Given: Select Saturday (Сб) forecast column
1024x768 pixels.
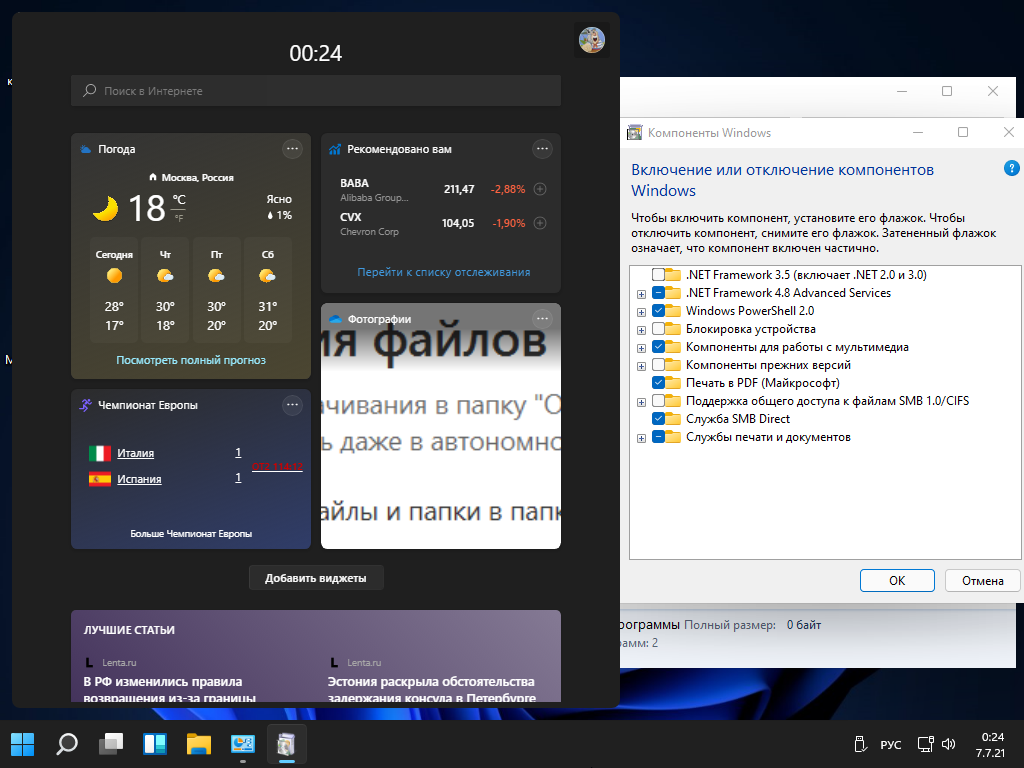Looking at the screenshot, I should [x=267, y=290].
